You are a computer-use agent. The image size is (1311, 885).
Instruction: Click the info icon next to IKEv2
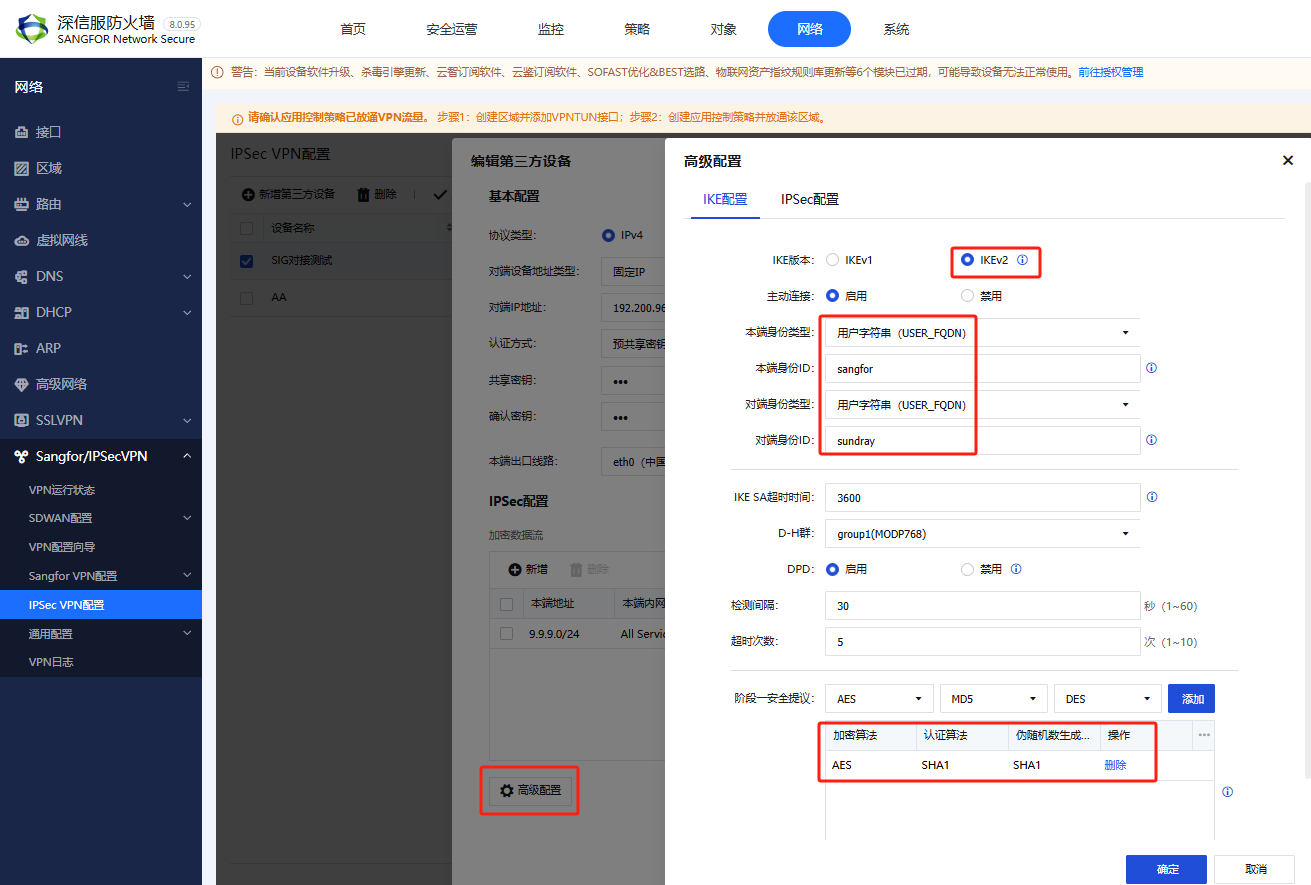click(1022, 260)
